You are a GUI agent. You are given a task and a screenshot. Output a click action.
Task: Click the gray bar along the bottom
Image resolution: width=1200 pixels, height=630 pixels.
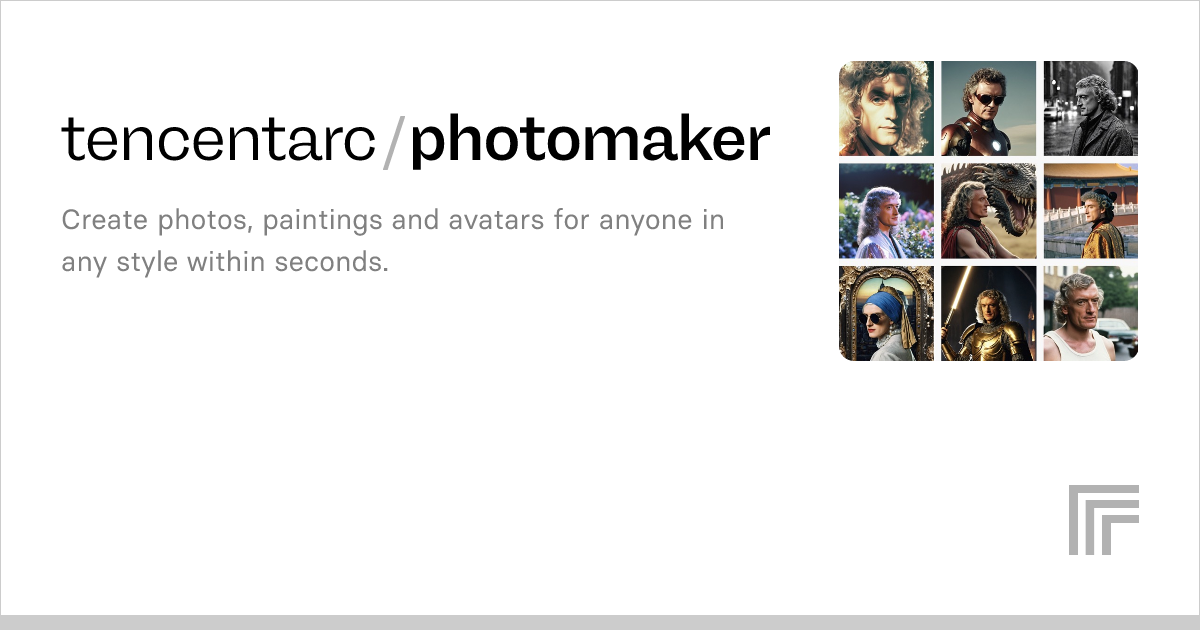pyautogui.click(x=600, y=622)
